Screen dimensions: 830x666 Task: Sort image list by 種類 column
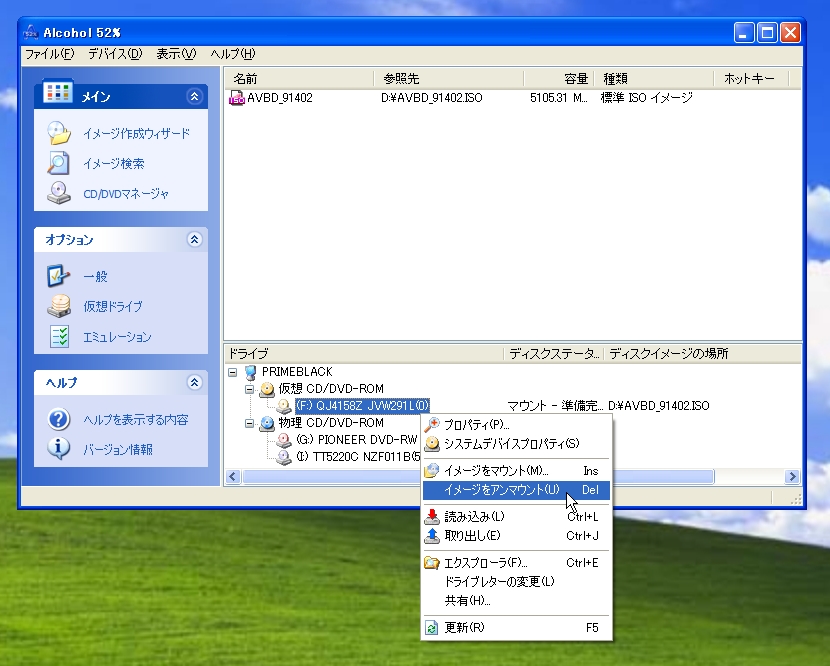[x=654, y=79]
